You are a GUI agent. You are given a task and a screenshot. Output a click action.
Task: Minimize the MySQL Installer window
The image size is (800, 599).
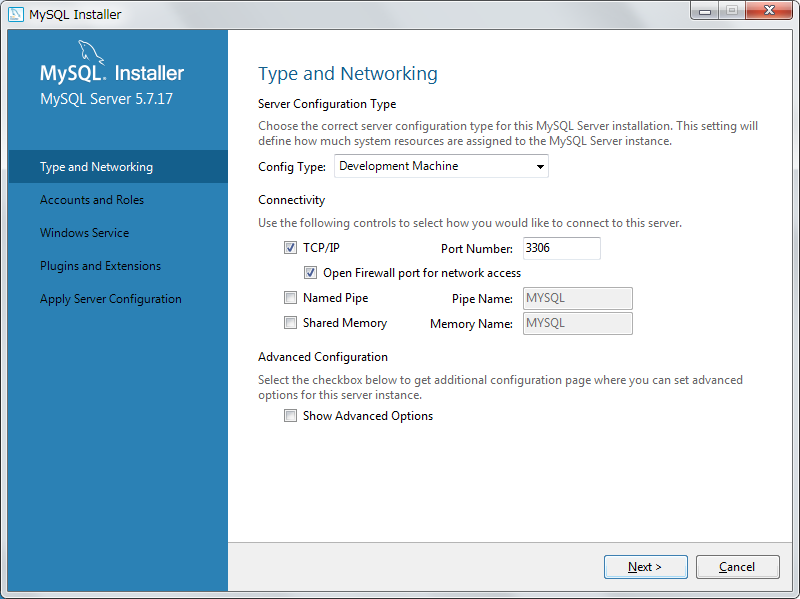[706, 10]
